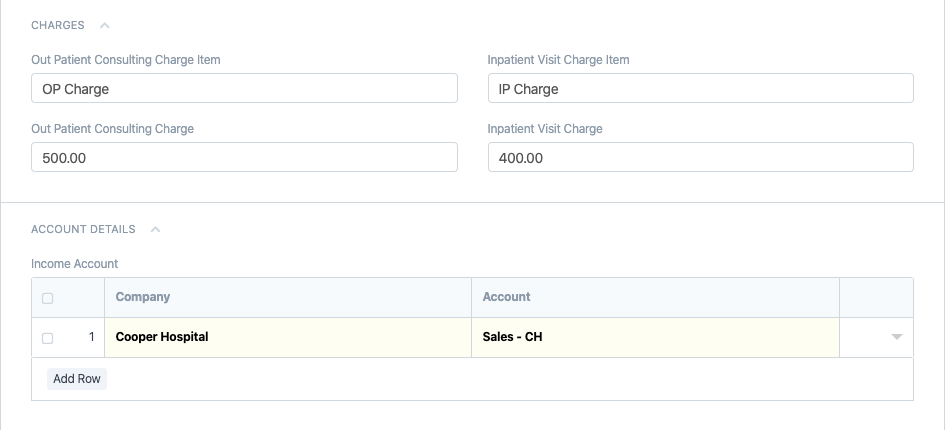The height and width of the screenshot is (430, 945).
Task: Click the Company column header
Action: click(x=143, y=297)
